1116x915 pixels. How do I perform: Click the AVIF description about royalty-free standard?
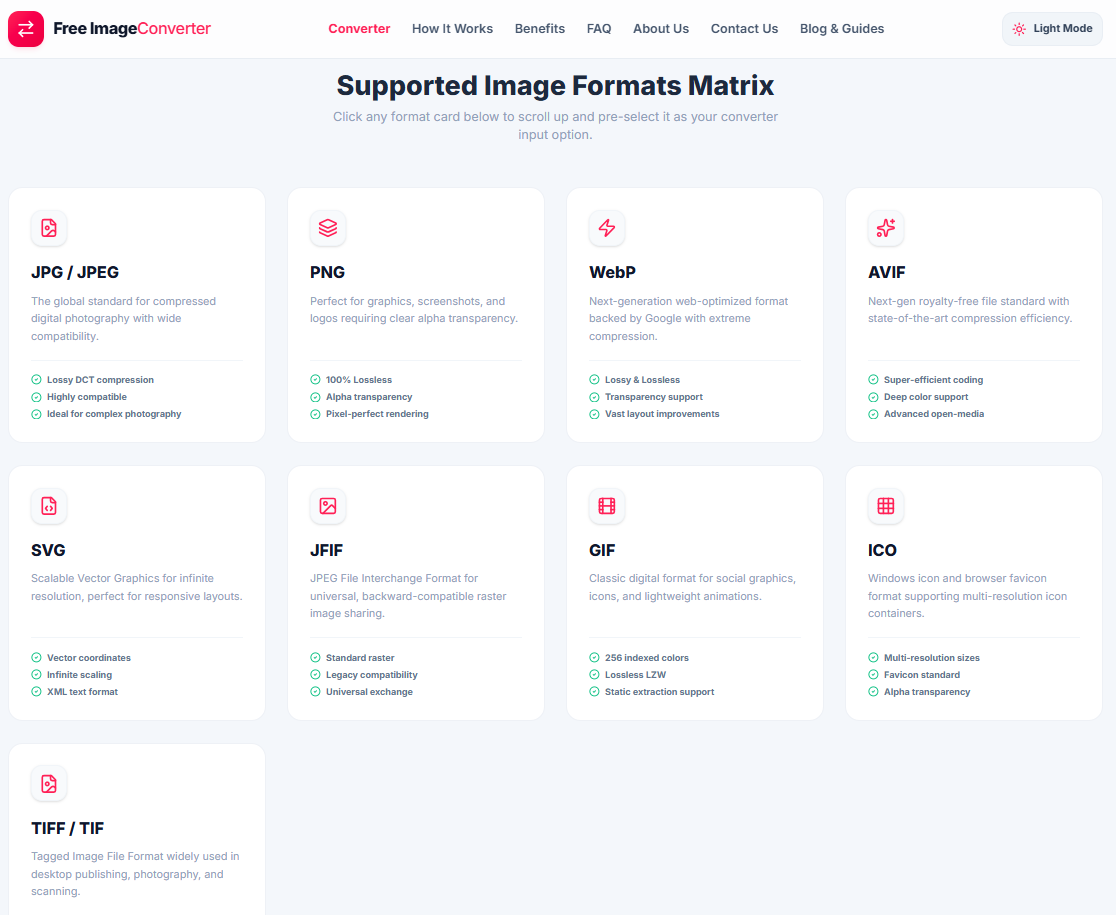pos(969,310)
